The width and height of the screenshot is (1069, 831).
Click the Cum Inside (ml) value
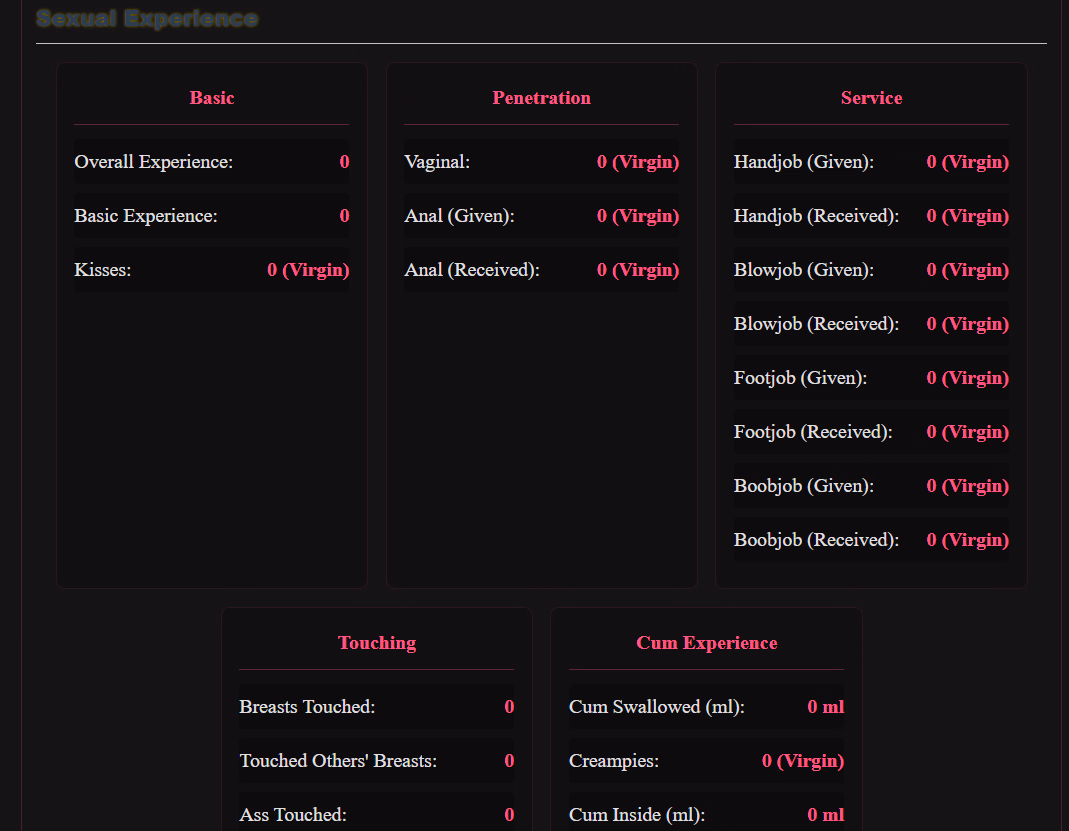pos(825,815)
